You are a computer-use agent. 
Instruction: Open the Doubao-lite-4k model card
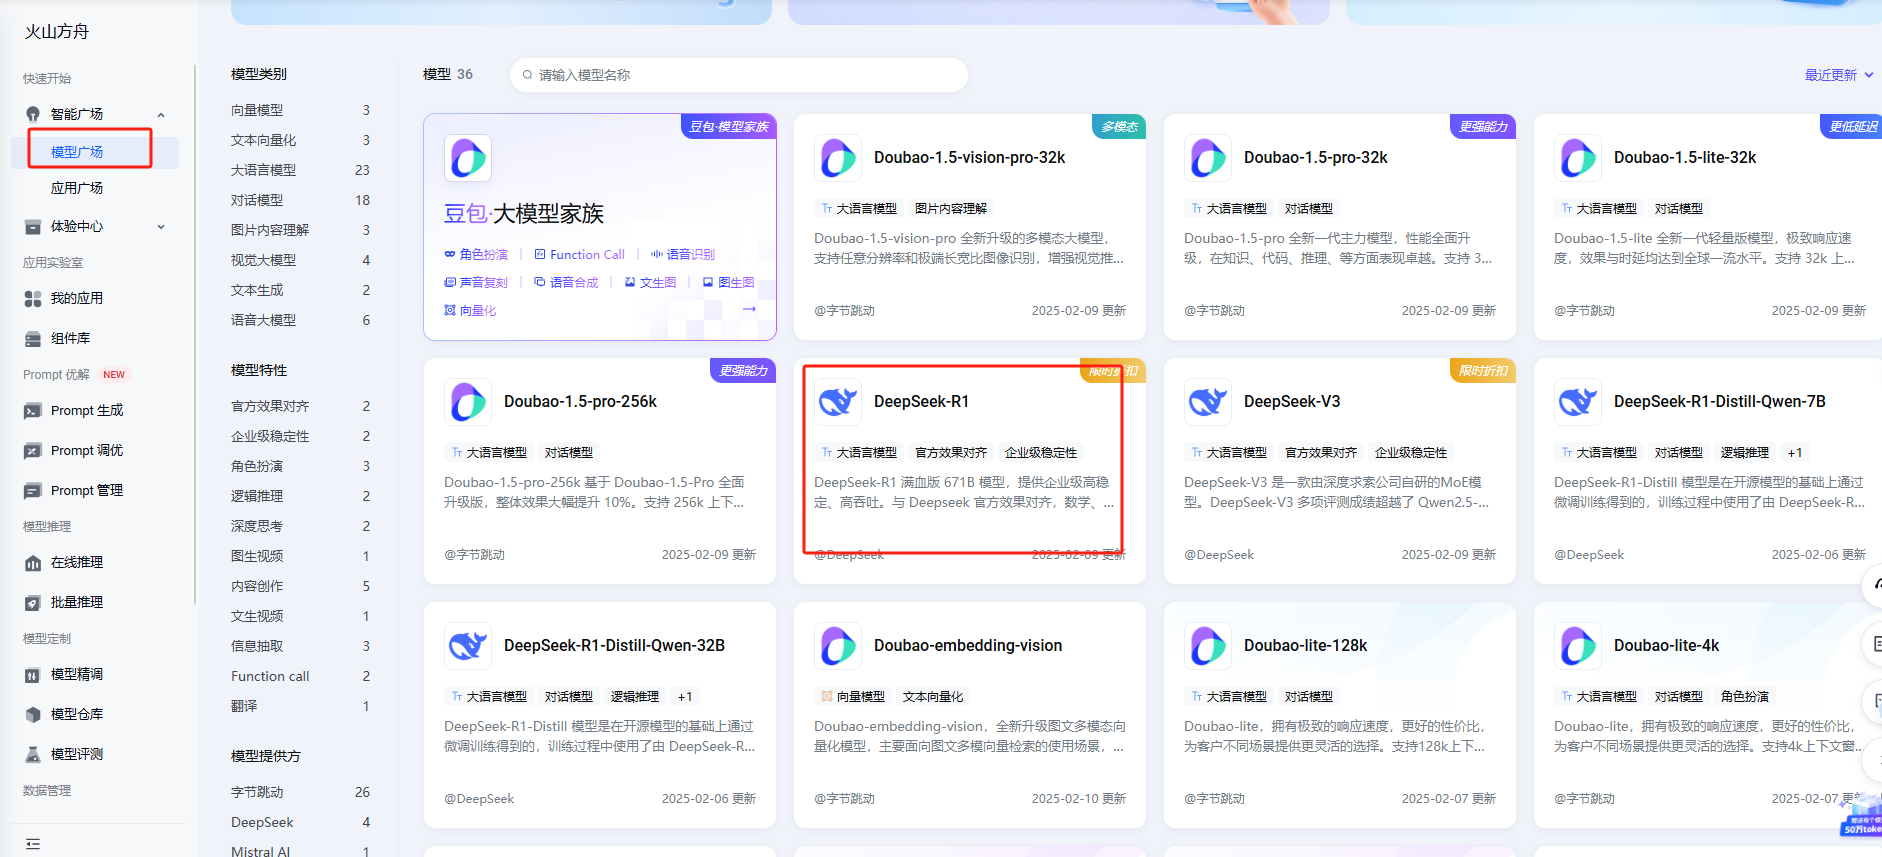(x=1708, y=715)
